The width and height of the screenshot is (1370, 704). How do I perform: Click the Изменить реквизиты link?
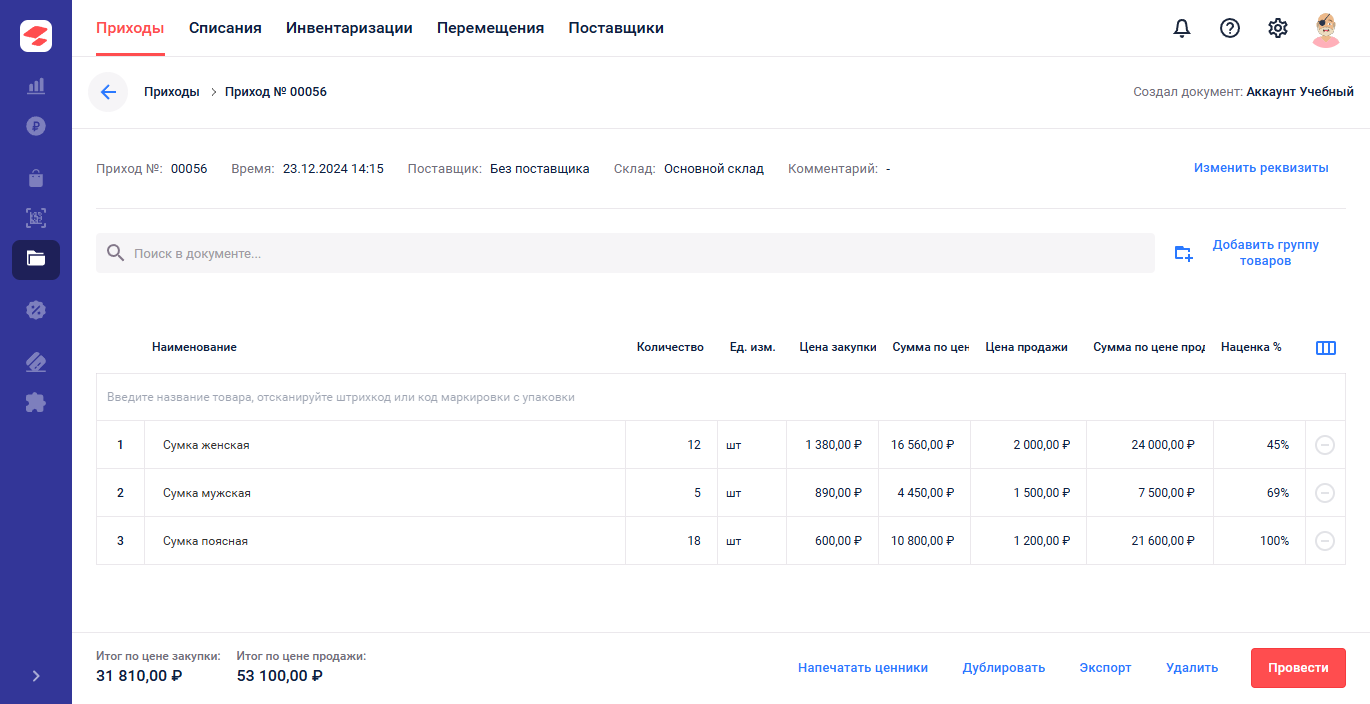(1261, 168)
